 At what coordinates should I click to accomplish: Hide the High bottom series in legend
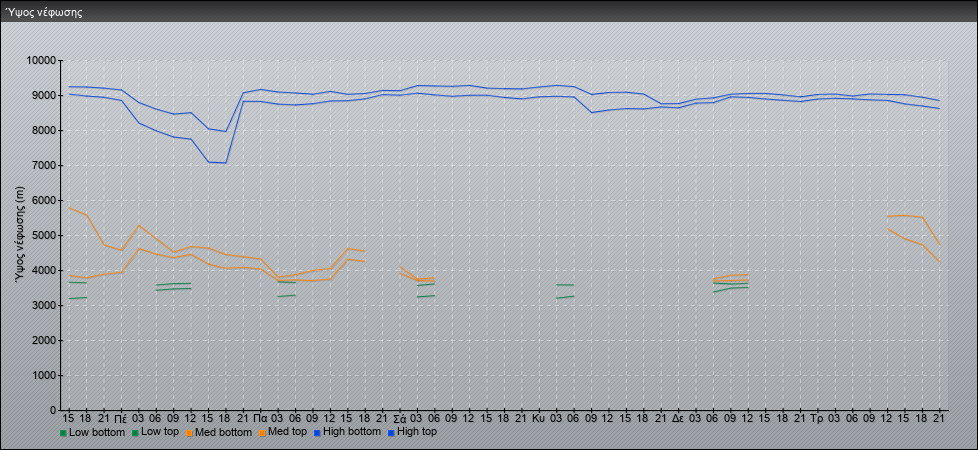coord(346,432)
